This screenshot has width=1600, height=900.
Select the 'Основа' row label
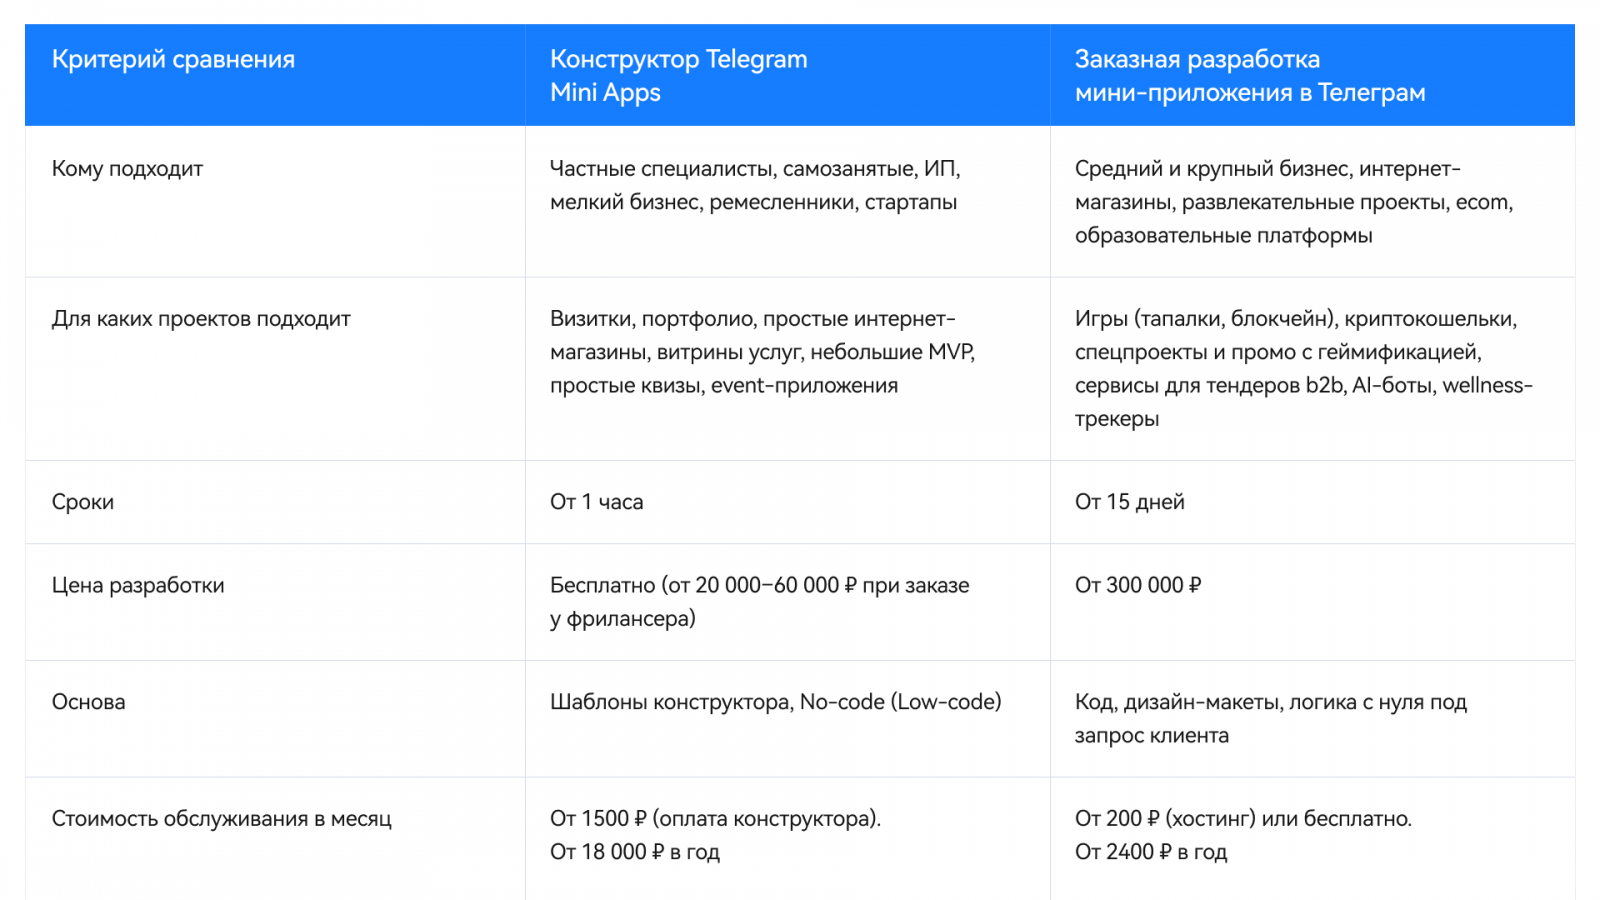pos(89,702)
